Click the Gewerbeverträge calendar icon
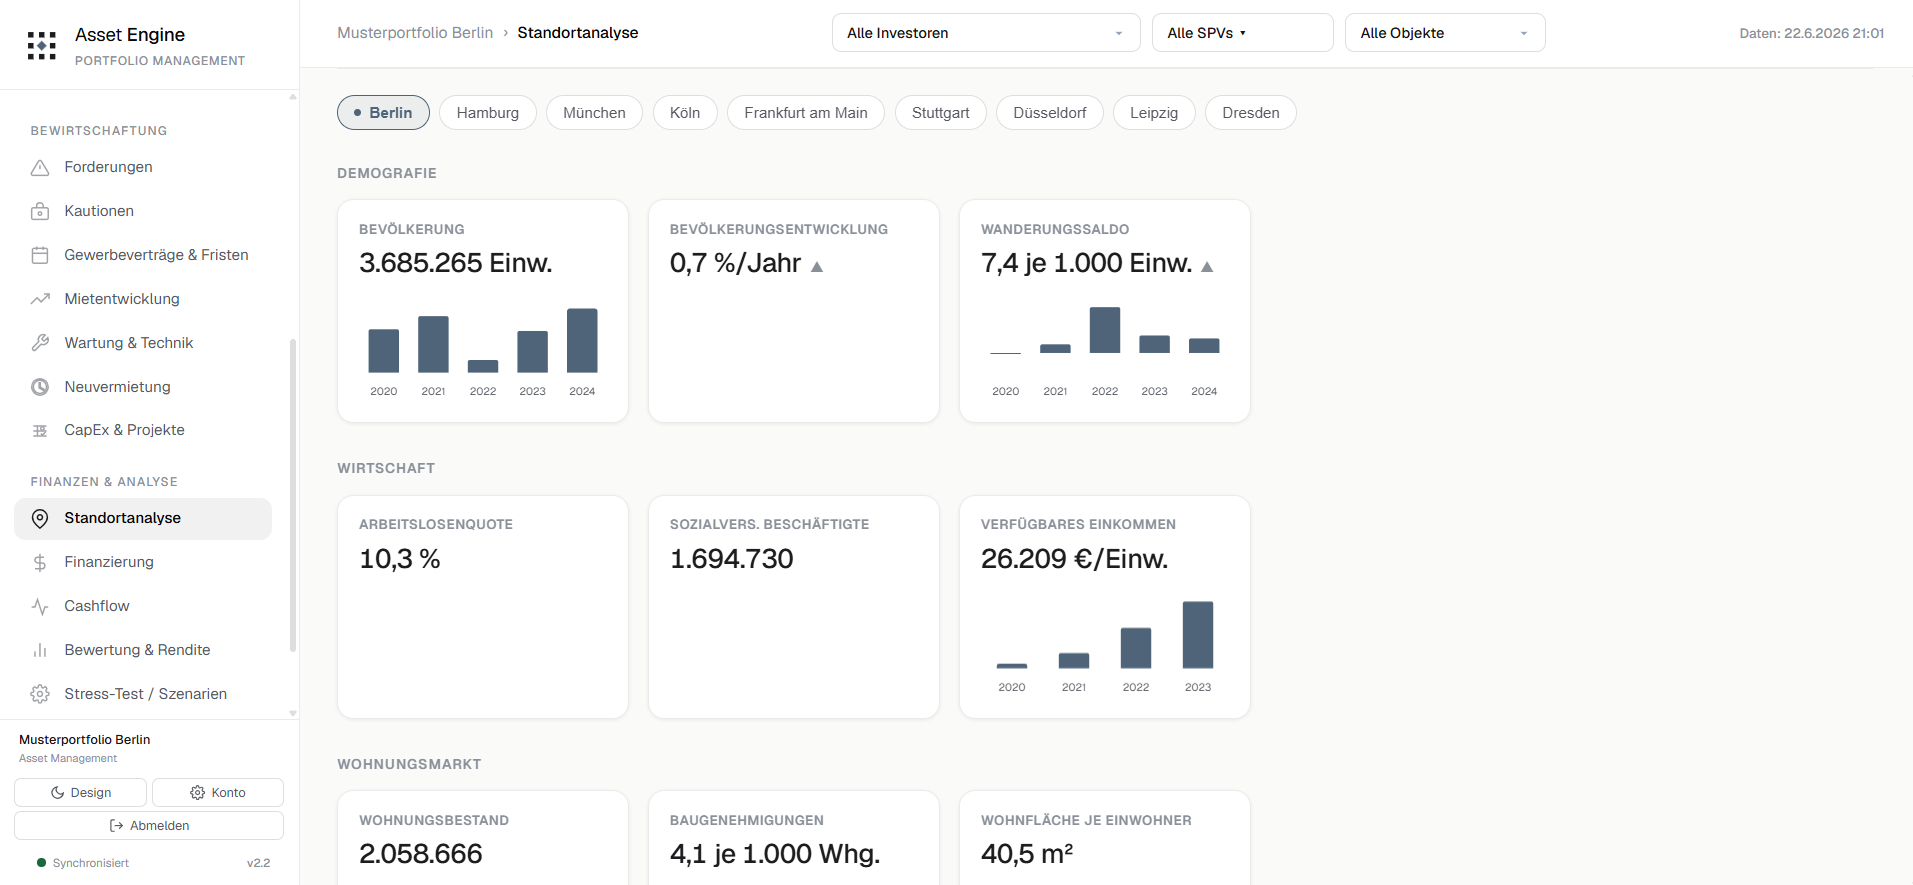 coord(40,255)
